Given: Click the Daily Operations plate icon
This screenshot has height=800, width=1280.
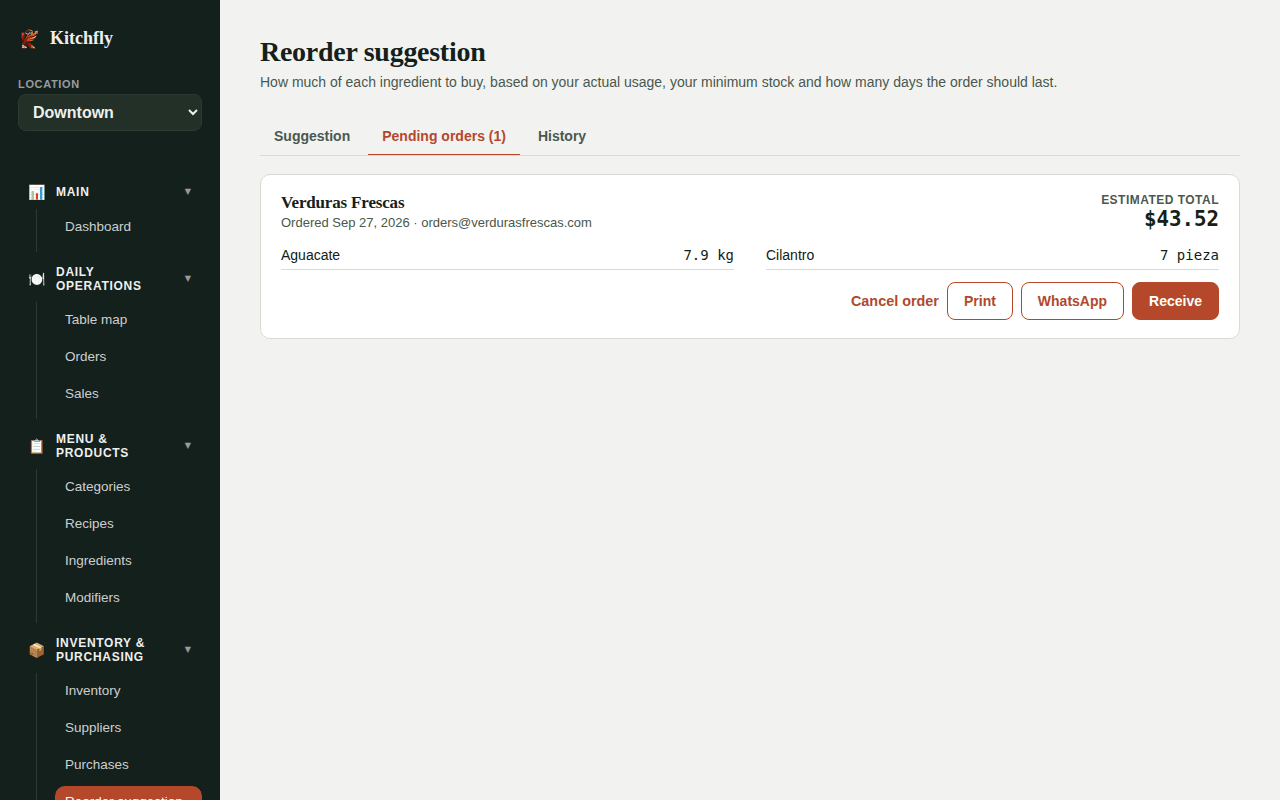Looking at the screenshot, I should click(x=37, y=279).
